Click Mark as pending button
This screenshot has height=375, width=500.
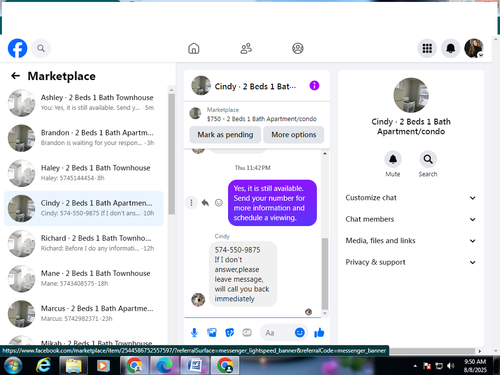(225, 135)
